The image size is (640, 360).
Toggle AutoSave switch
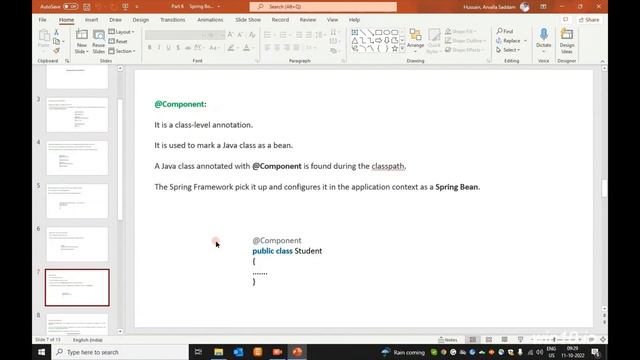[x=71, y=7]
